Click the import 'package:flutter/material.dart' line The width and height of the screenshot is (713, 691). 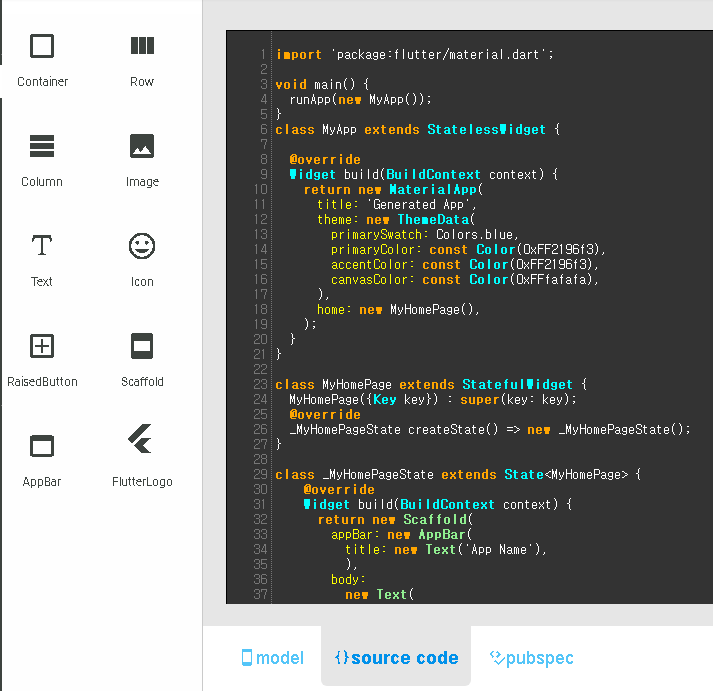(x=415, y=55)
